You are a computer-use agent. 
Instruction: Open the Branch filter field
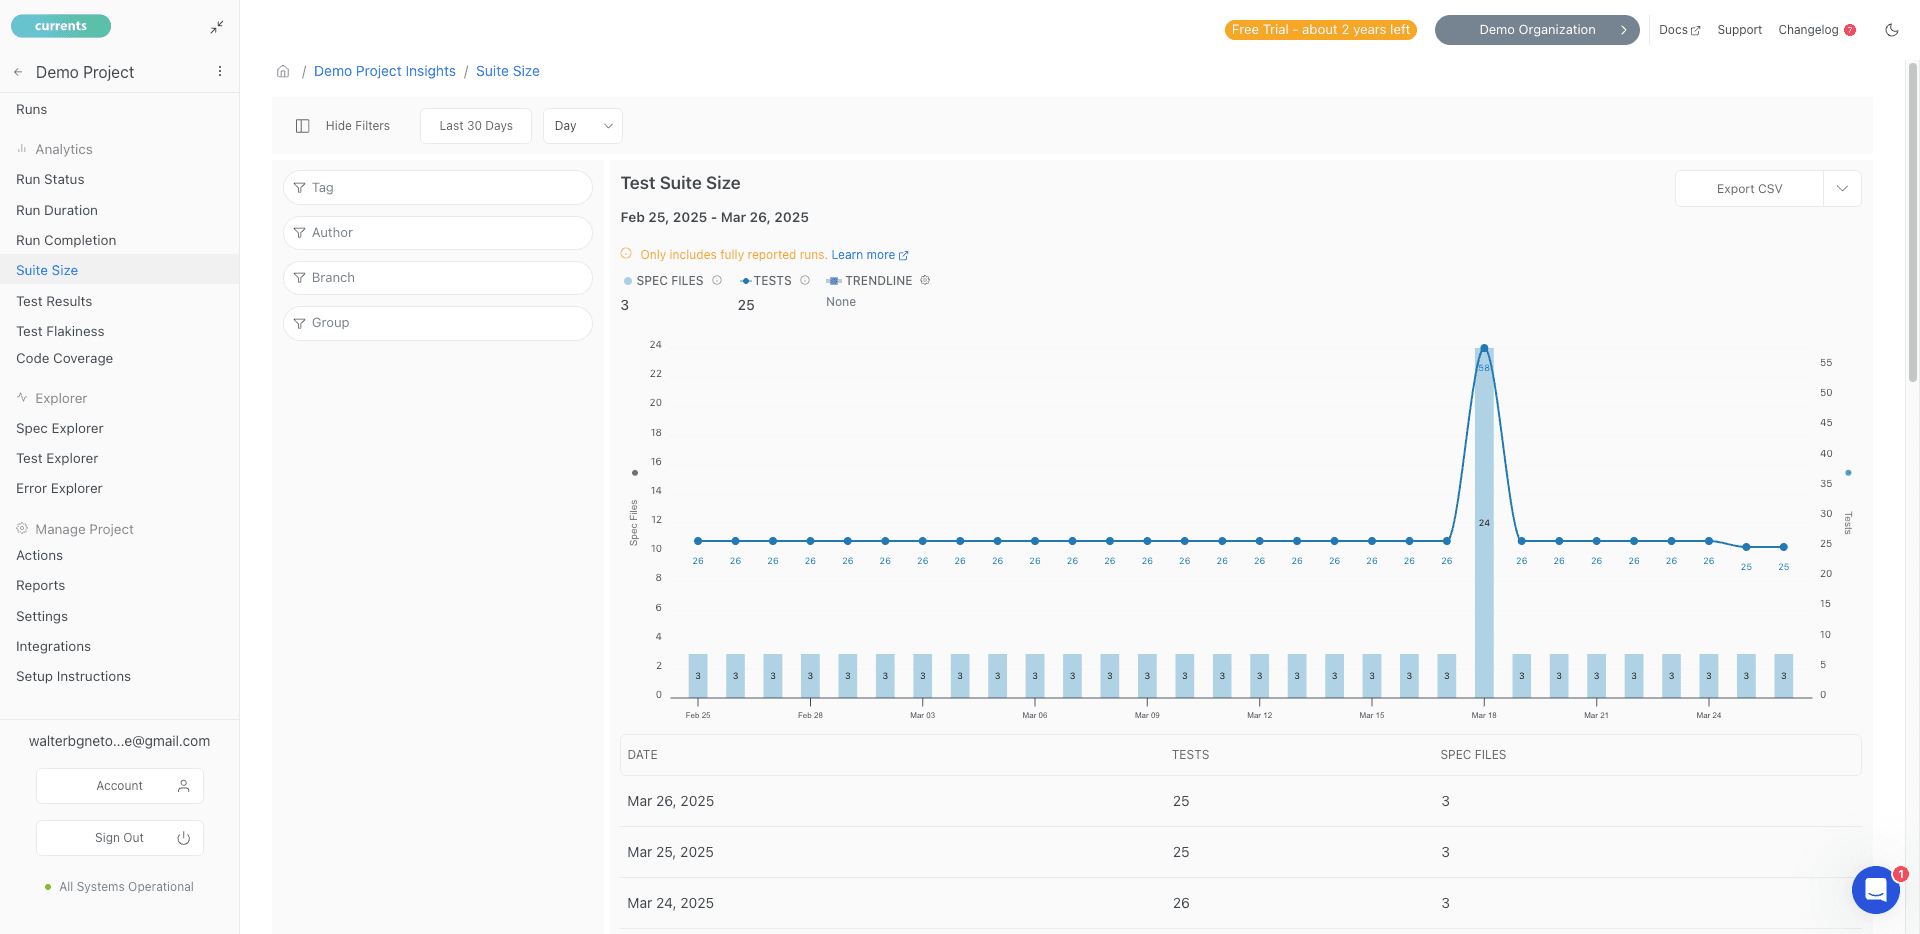point(438,278)
